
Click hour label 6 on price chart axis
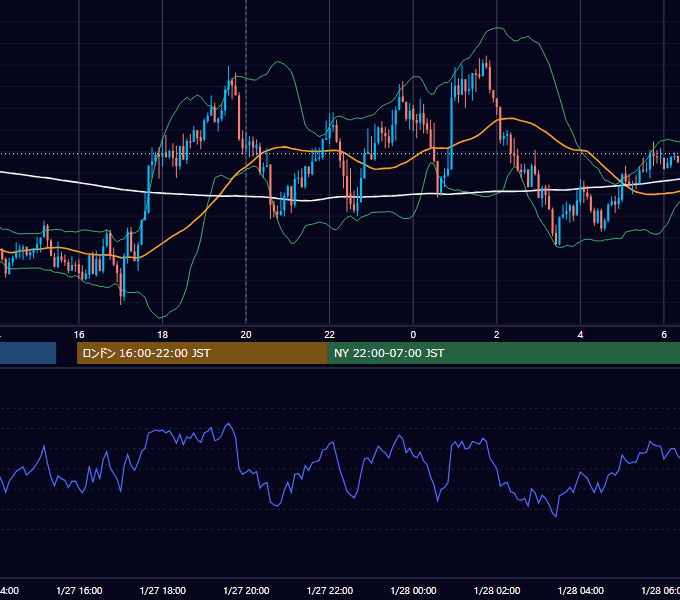click(x=664, y=335)
